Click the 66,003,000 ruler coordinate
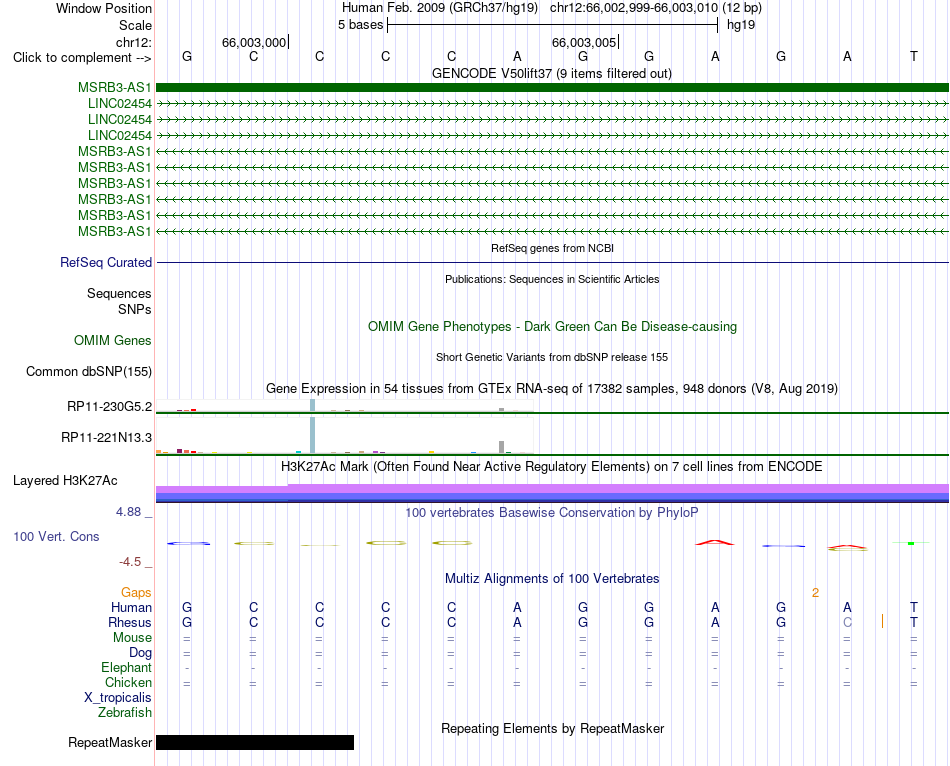 254,42
